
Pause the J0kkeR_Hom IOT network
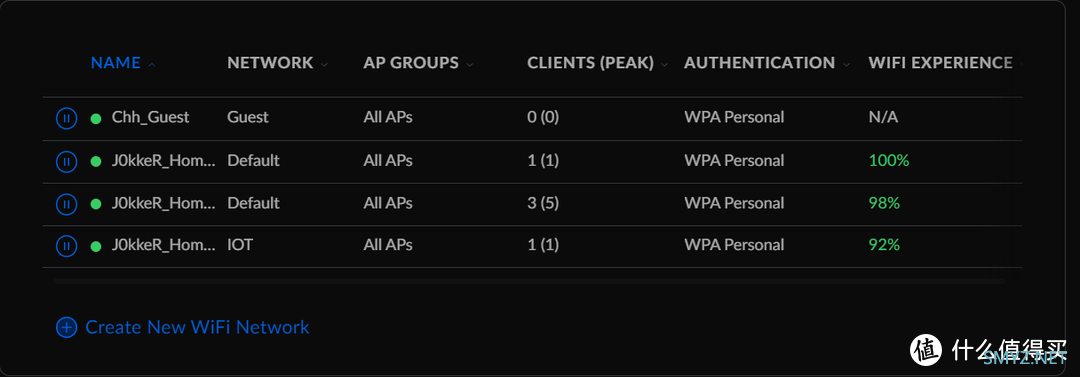click(x=65, y=245)
